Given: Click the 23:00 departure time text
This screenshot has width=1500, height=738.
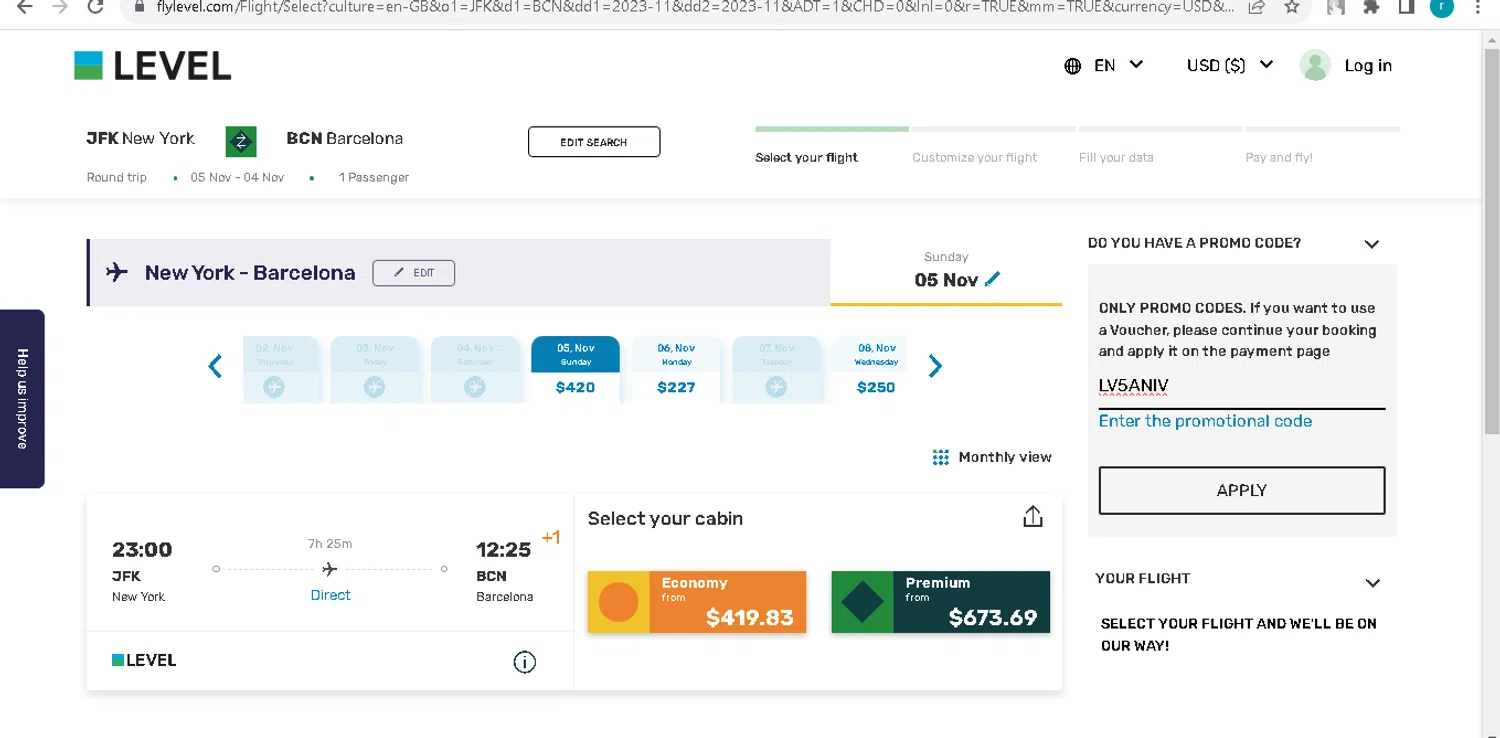Looking at the screenshot, I should click(142, 549).
